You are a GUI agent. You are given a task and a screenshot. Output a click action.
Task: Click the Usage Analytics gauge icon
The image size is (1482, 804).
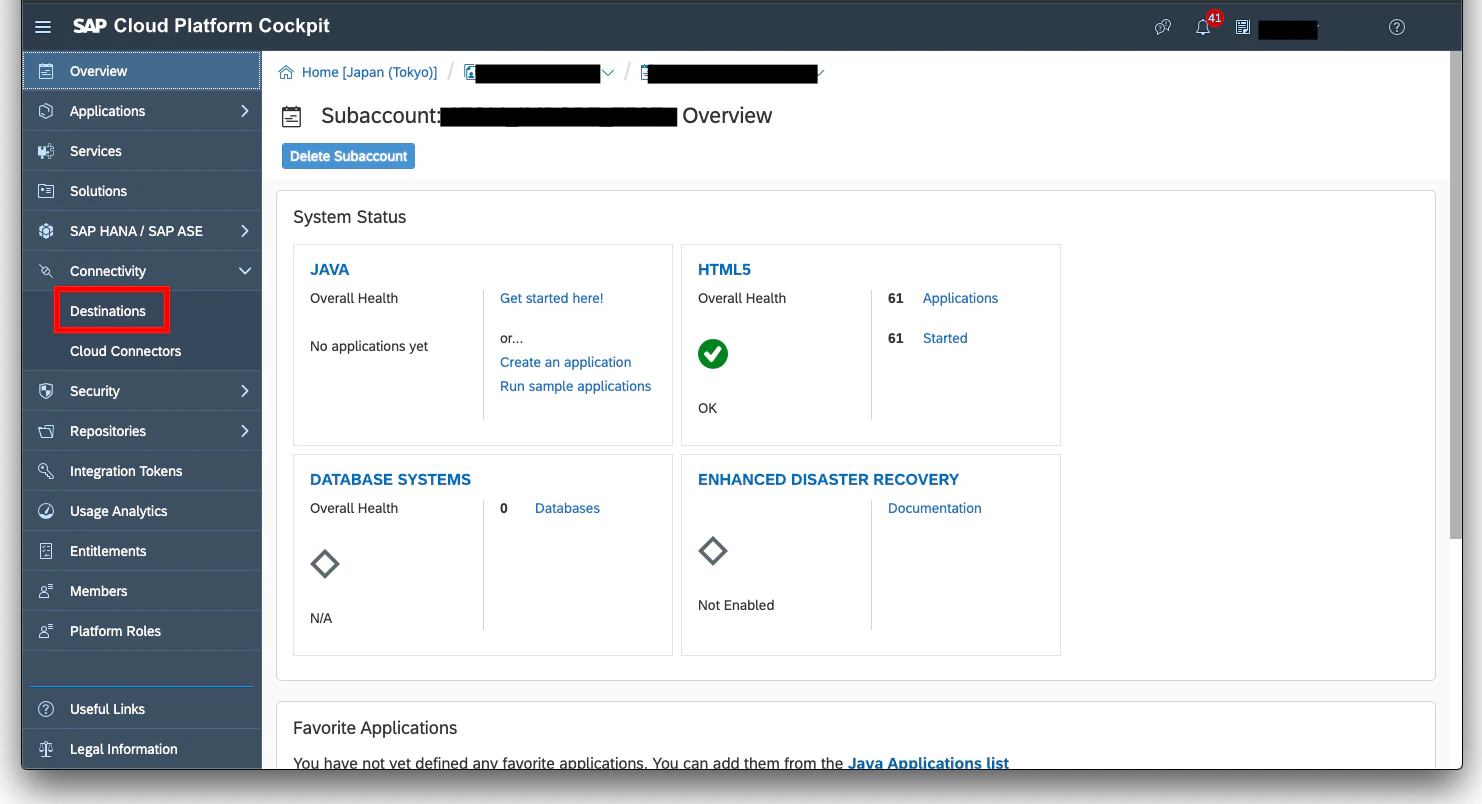tap(46, 511)
